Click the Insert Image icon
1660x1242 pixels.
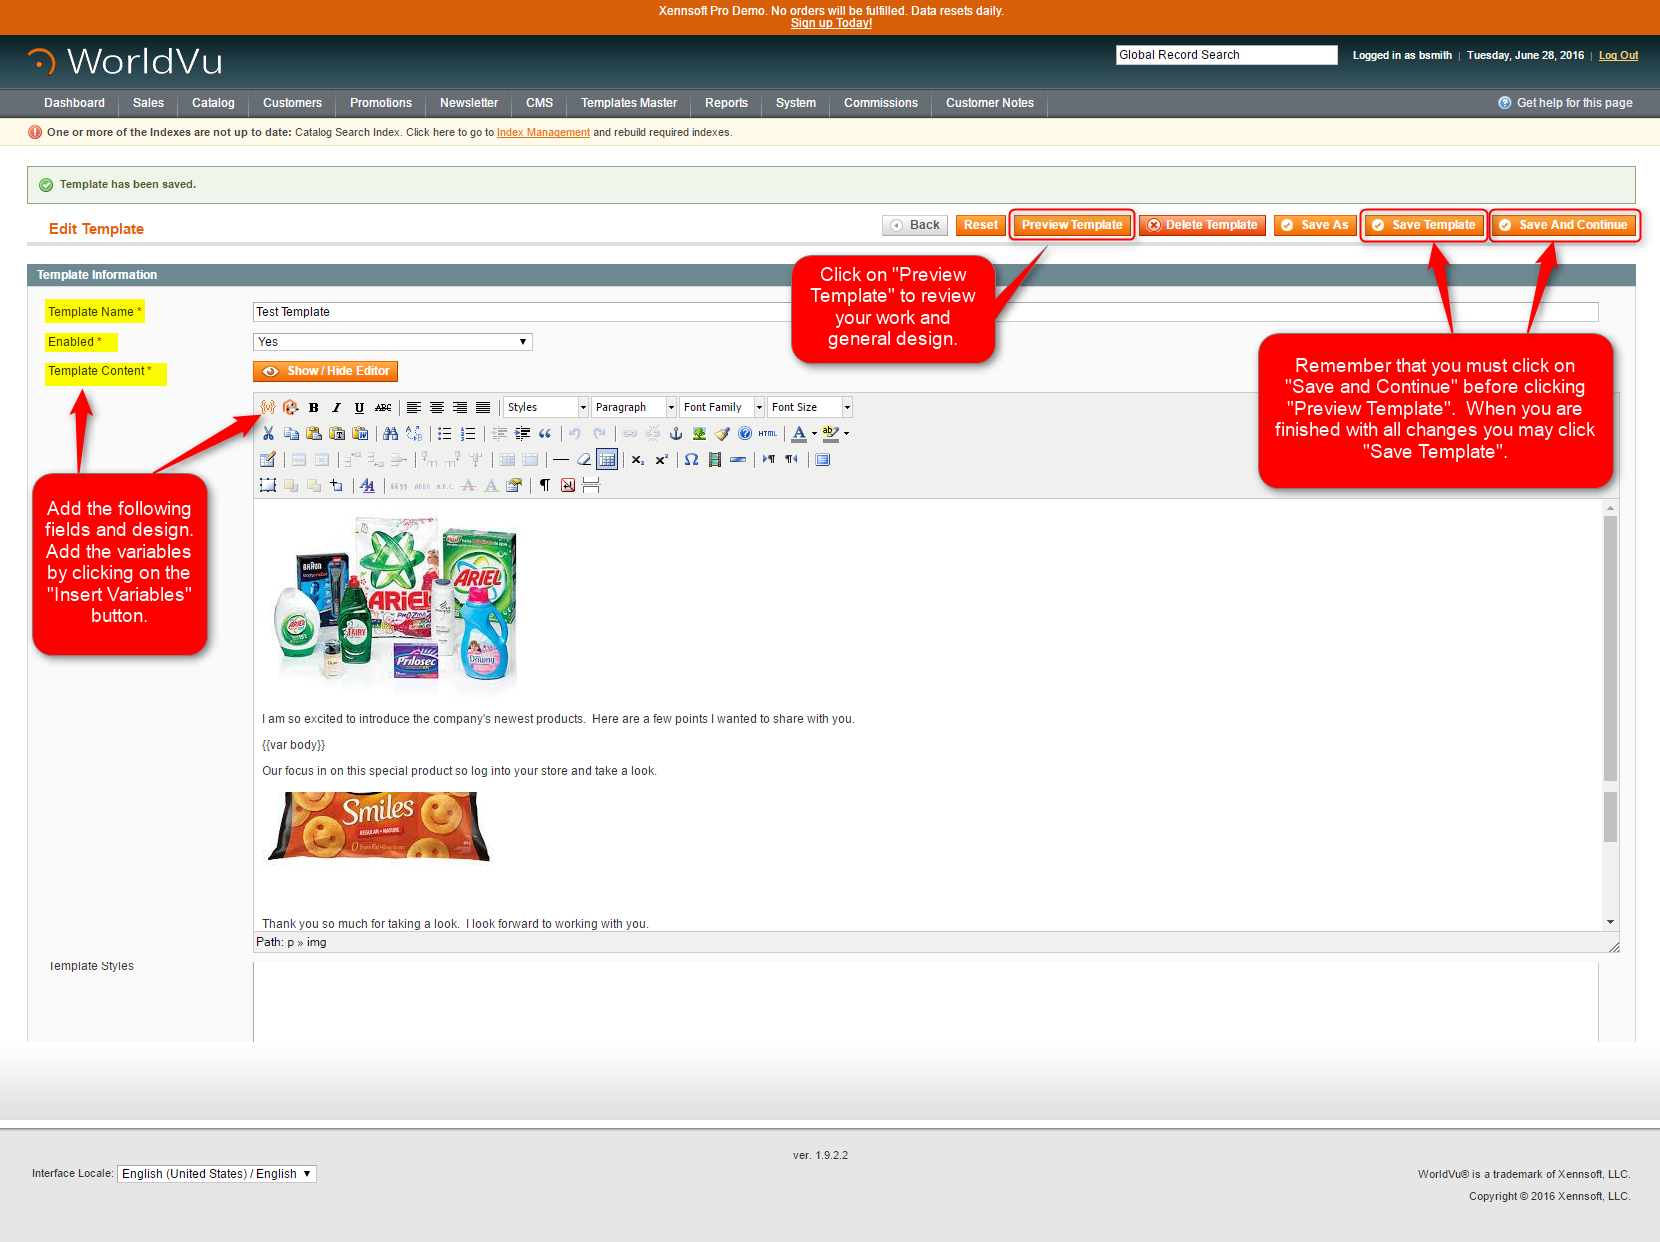coord(699,433)
